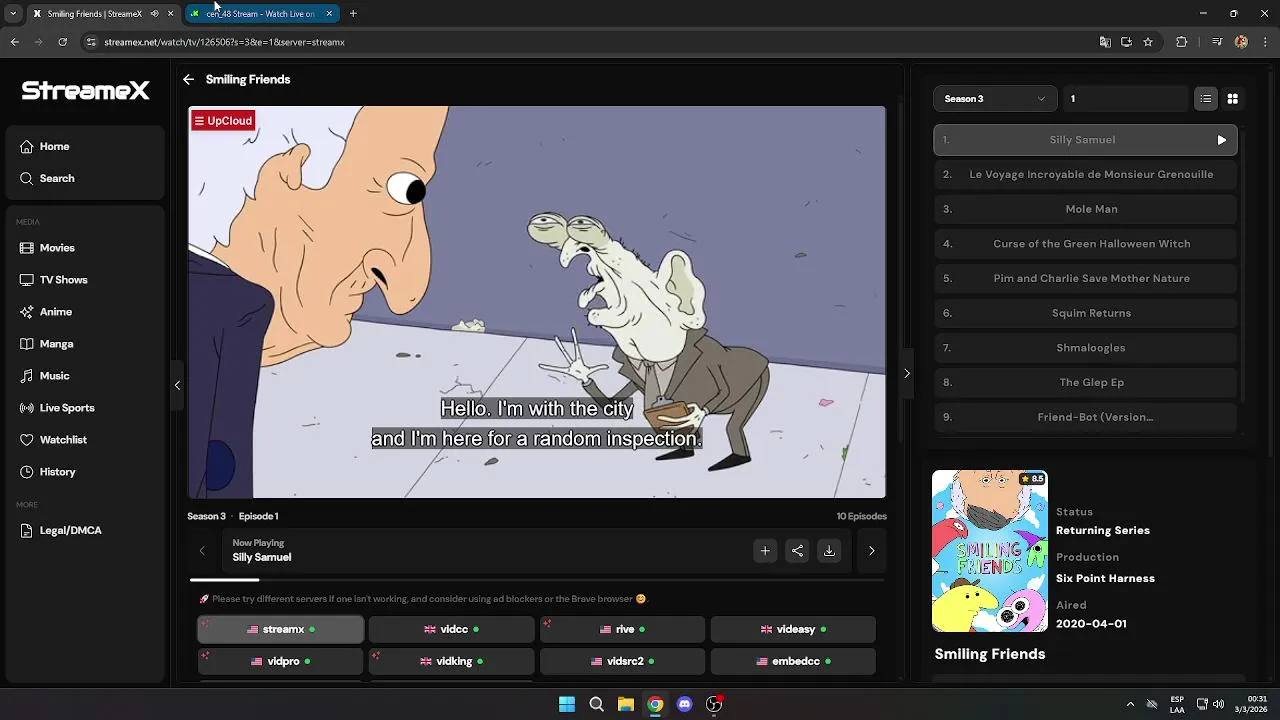This screenshot has height=720, width=1280.
Task: Collapse the episode panel with right arrow handle
Action: tap(907, 374)
